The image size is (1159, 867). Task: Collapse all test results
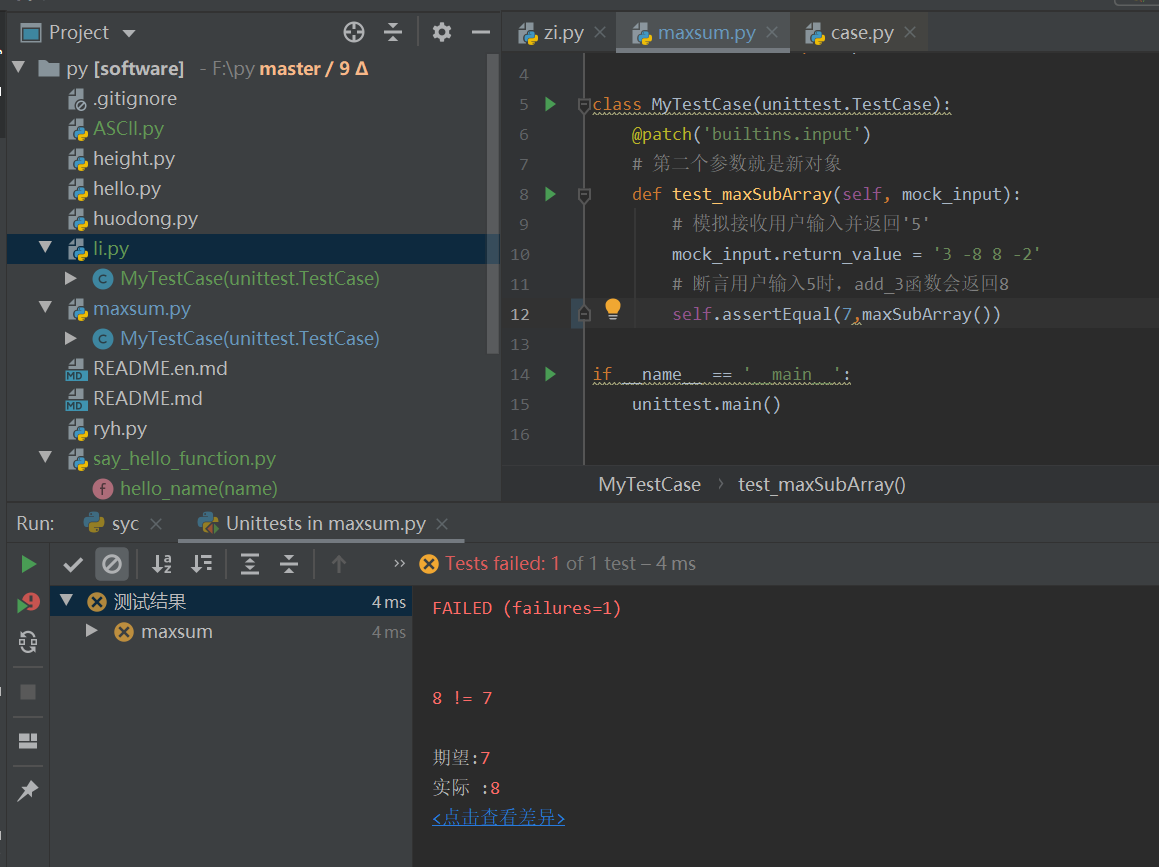pyautogui.click(x=289, y=565)
